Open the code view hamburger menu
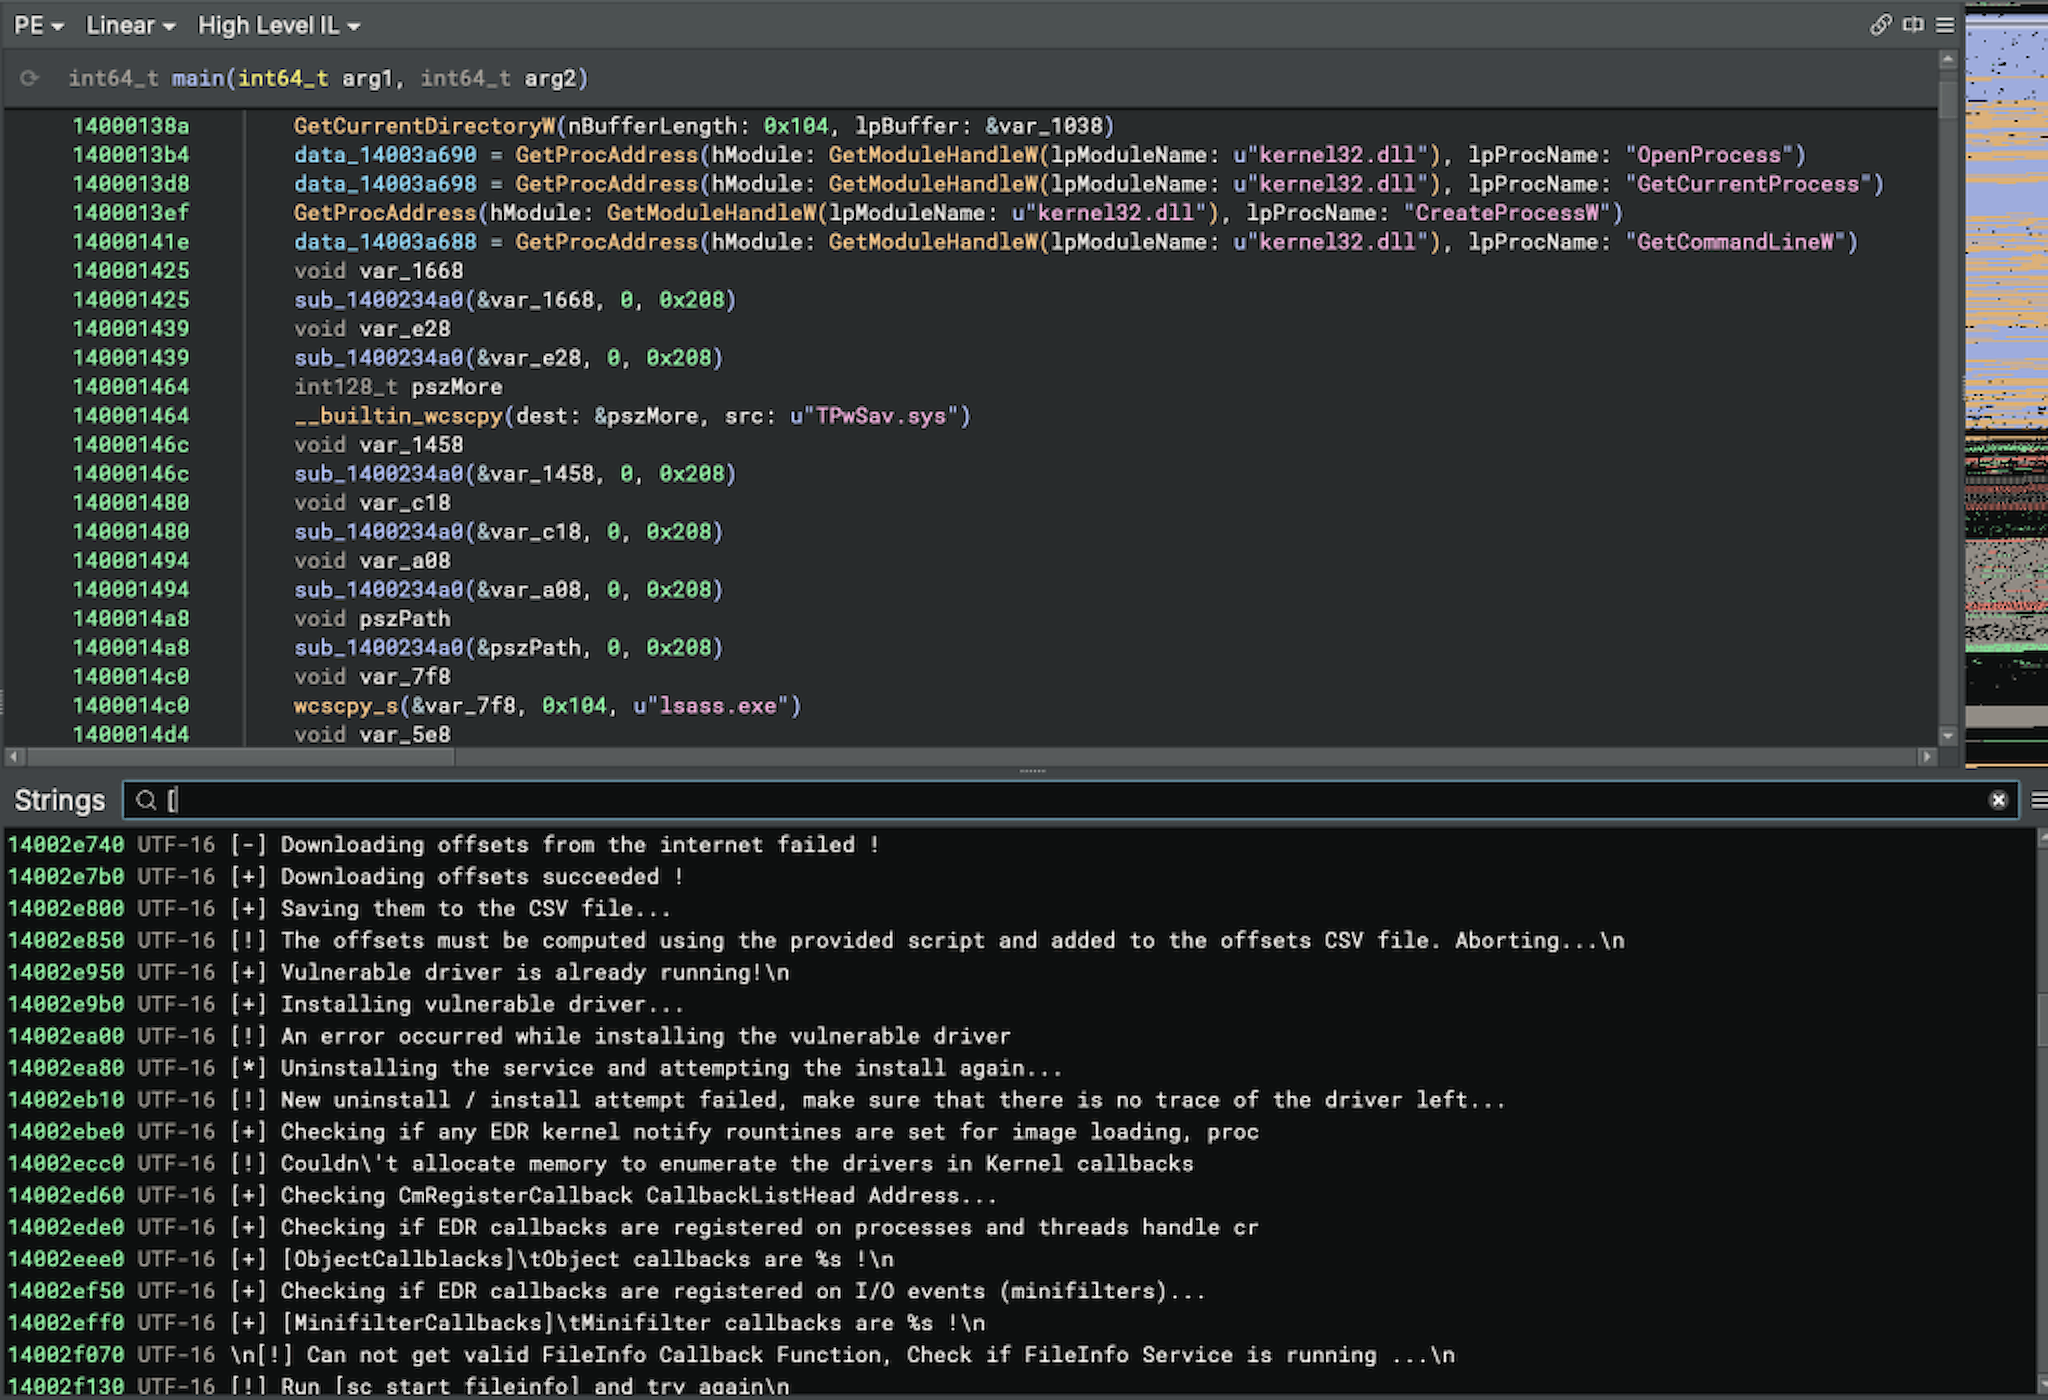 click(x=1945, y=25)
